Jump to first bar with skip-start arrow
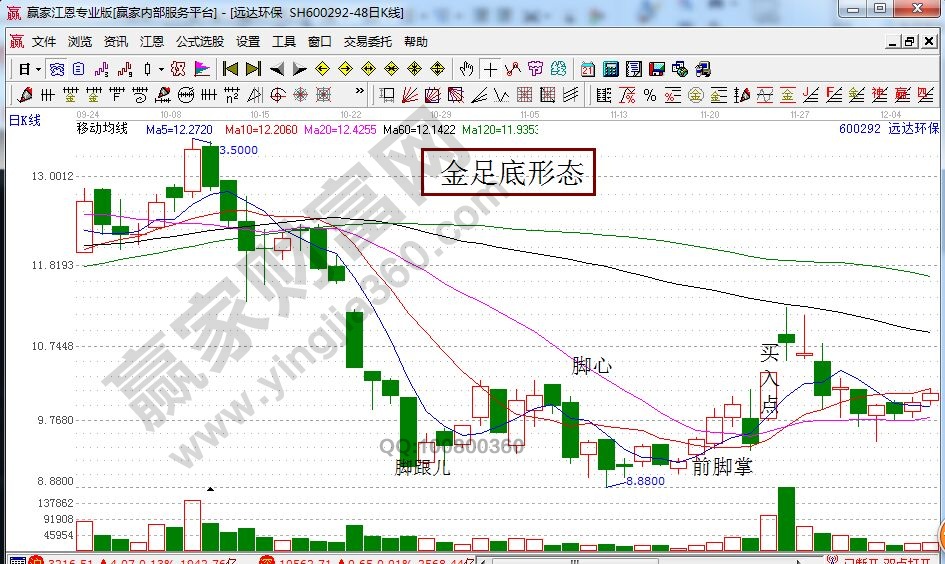Screen dimensions: 945x564 coord(230,69)
